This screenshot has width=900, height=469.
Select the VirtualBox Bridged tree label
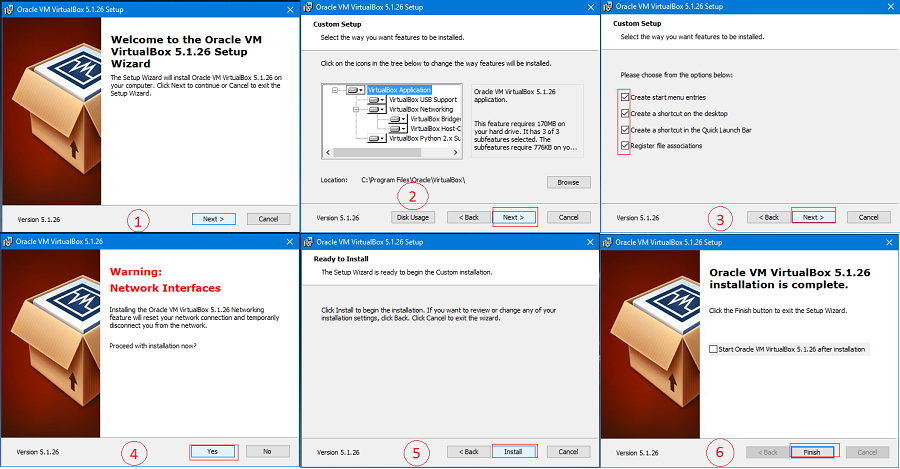coord(435,119)
